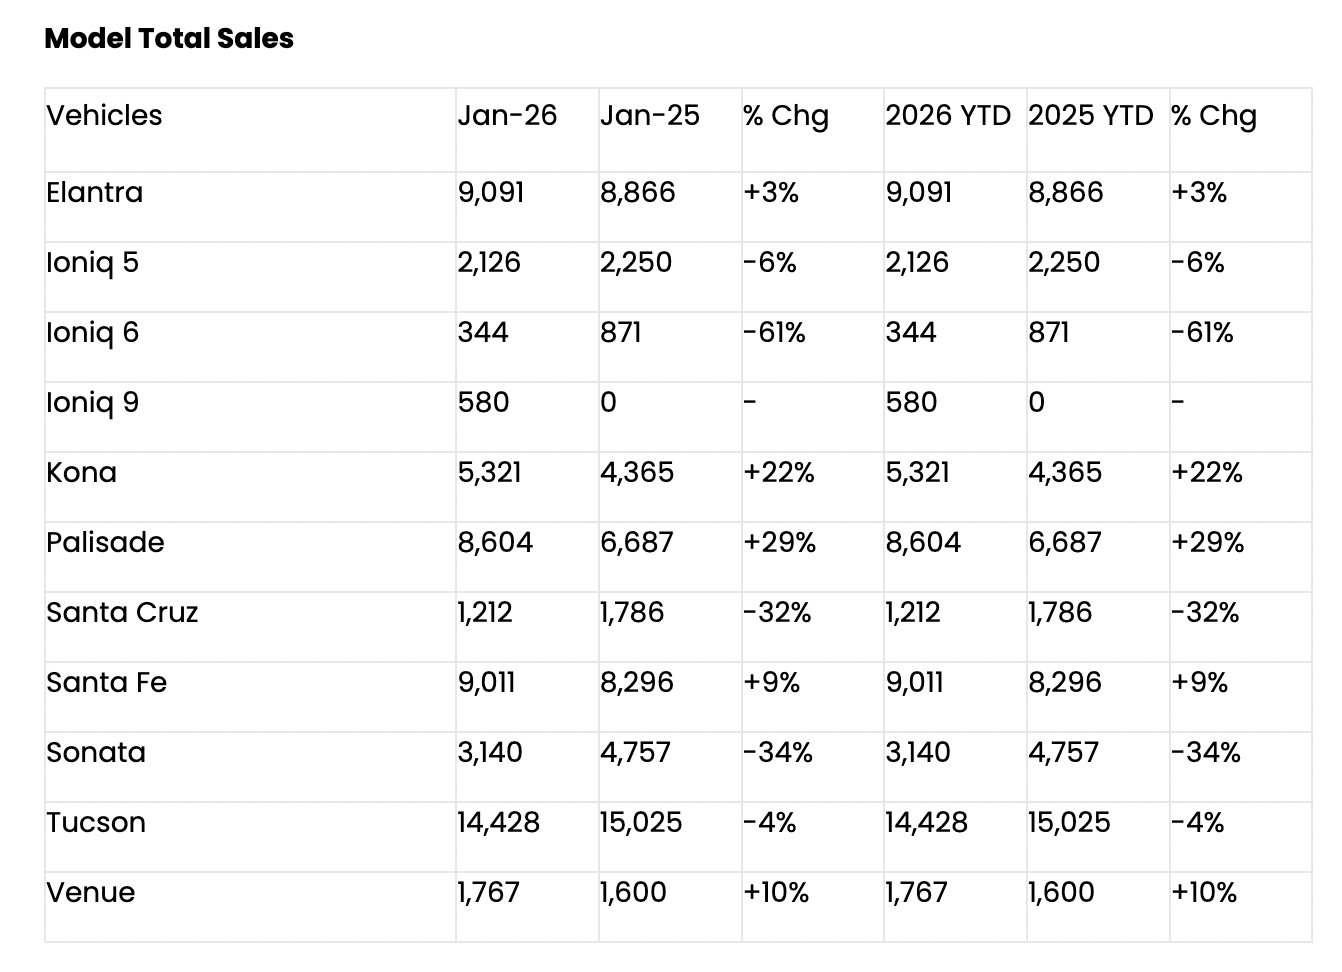Click the 2026 YTD column header
Viewport: 1342px width, 972px height.
[947, 116]
